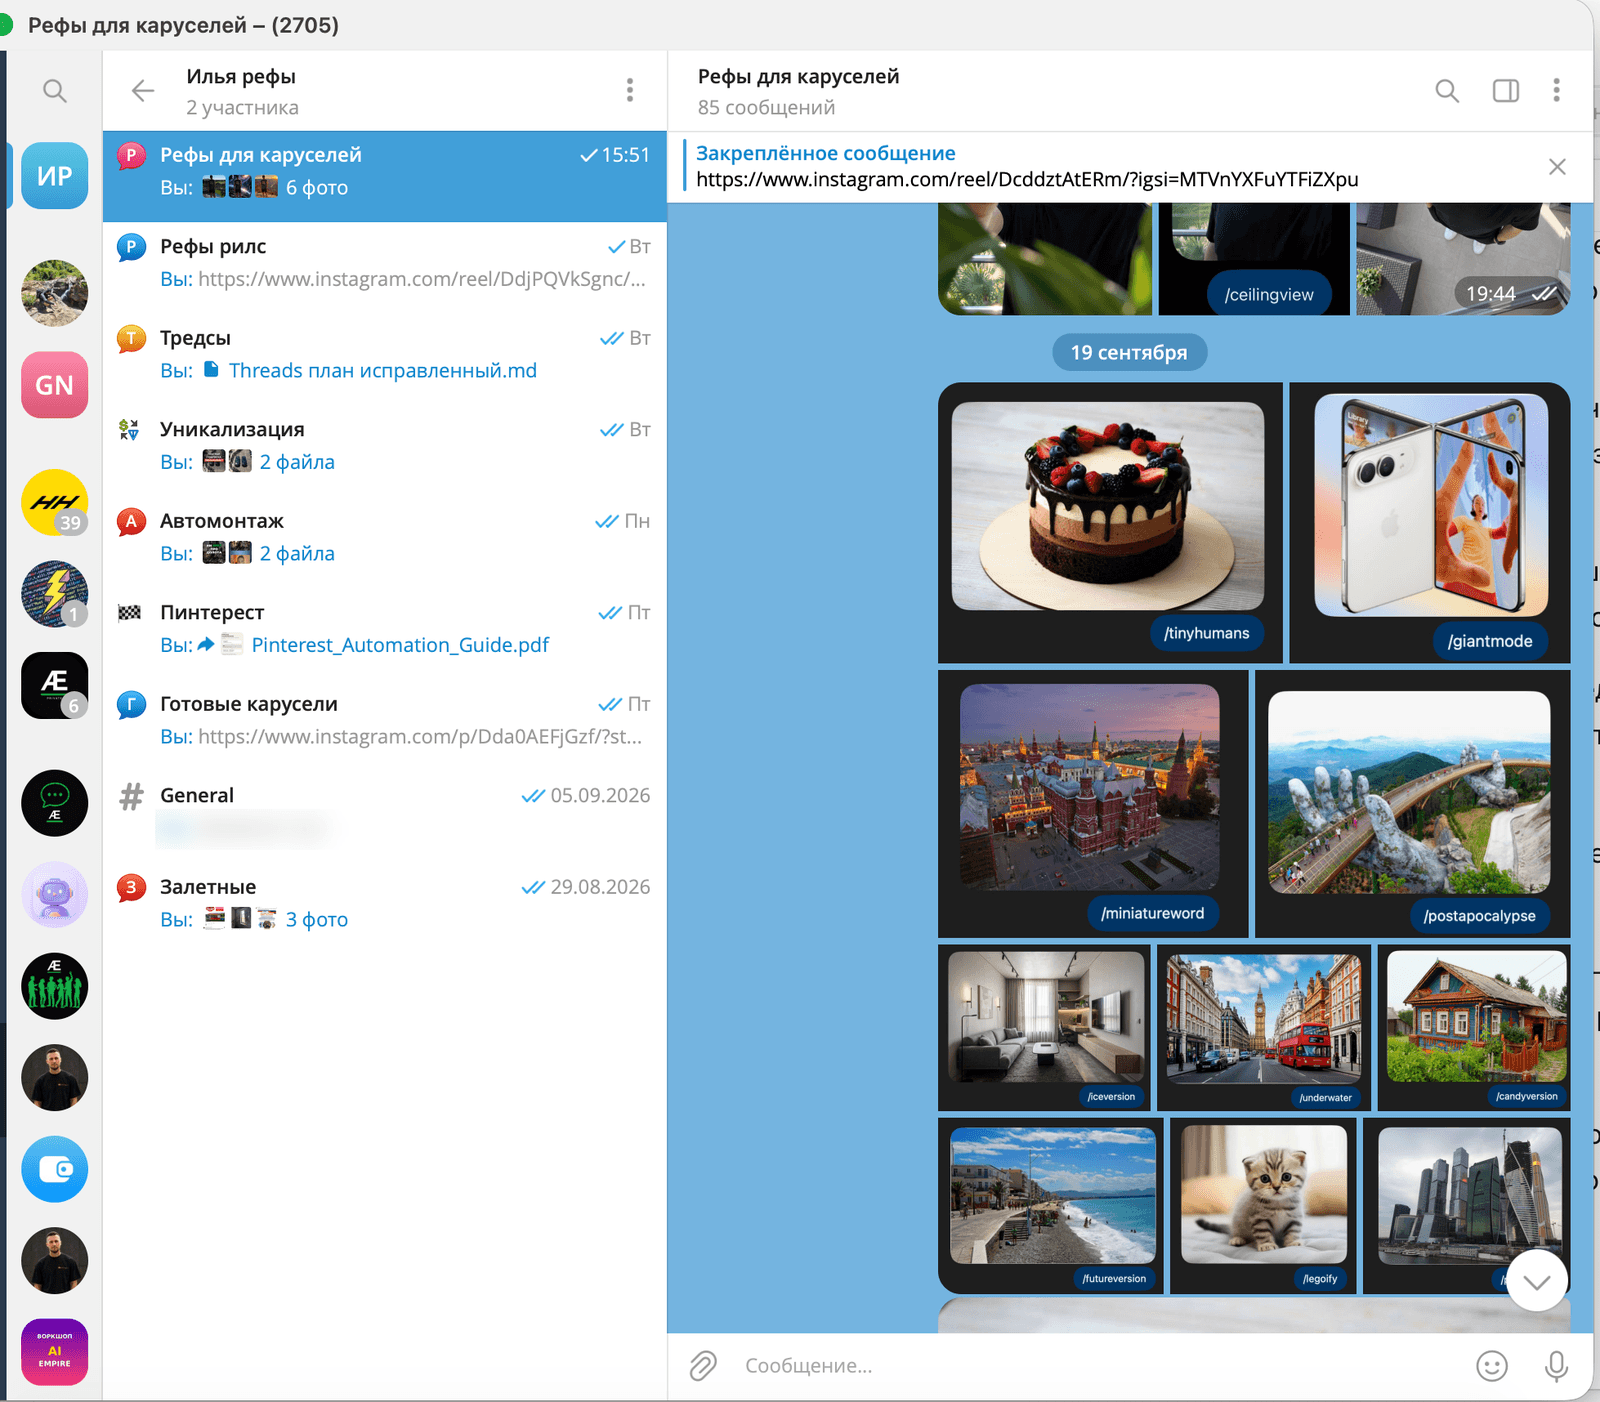
Task: Toggle the right info panel icon
Action: [x=1506, y=91]
